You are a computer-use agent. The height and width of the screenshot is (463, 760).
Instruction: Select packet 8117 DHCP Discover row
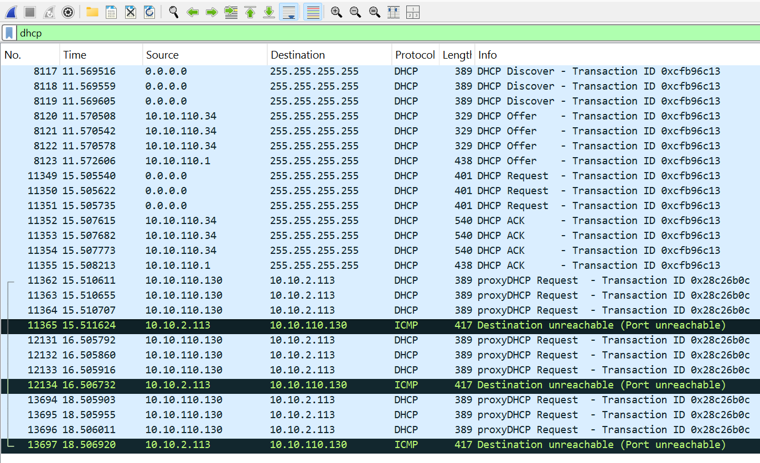coord(380,71)
